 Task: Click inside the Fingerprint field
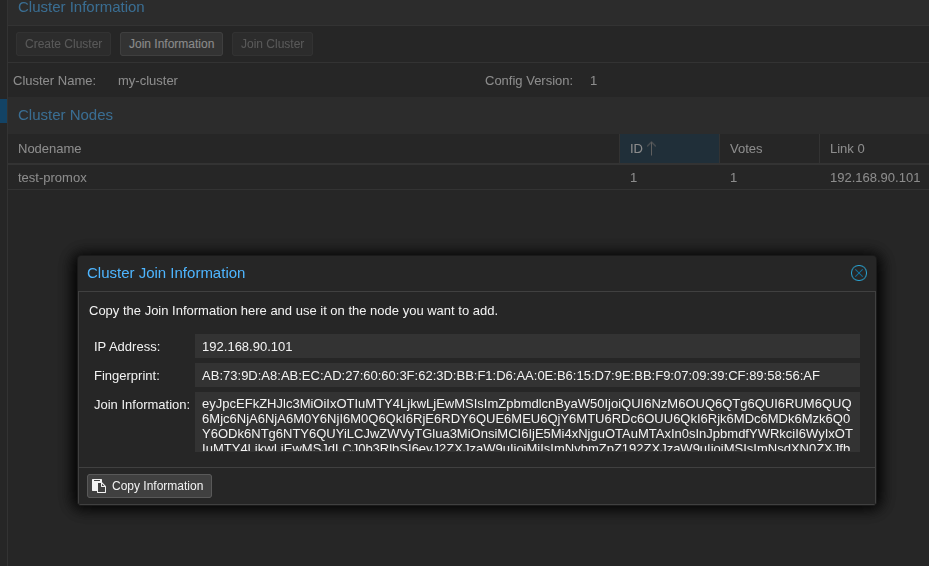(x=526, y=376)
